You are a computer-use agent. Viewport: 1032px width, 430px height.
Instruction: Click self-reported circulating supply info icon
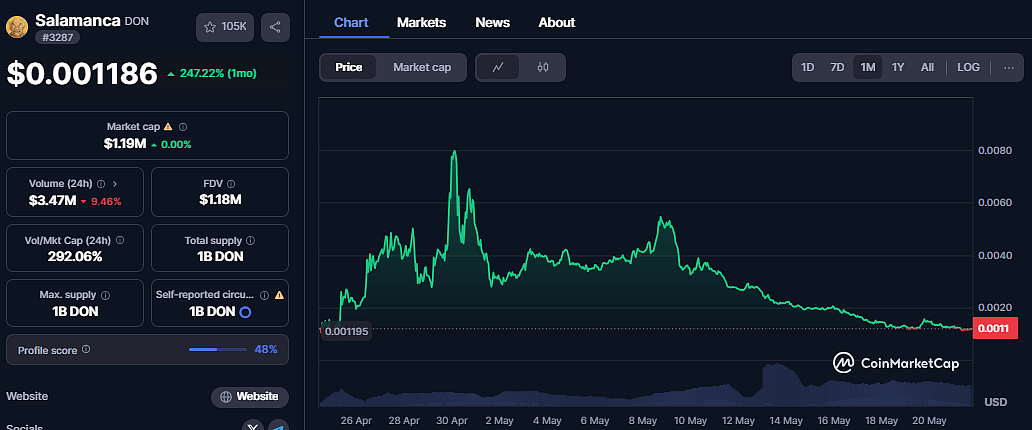[264, 295]
